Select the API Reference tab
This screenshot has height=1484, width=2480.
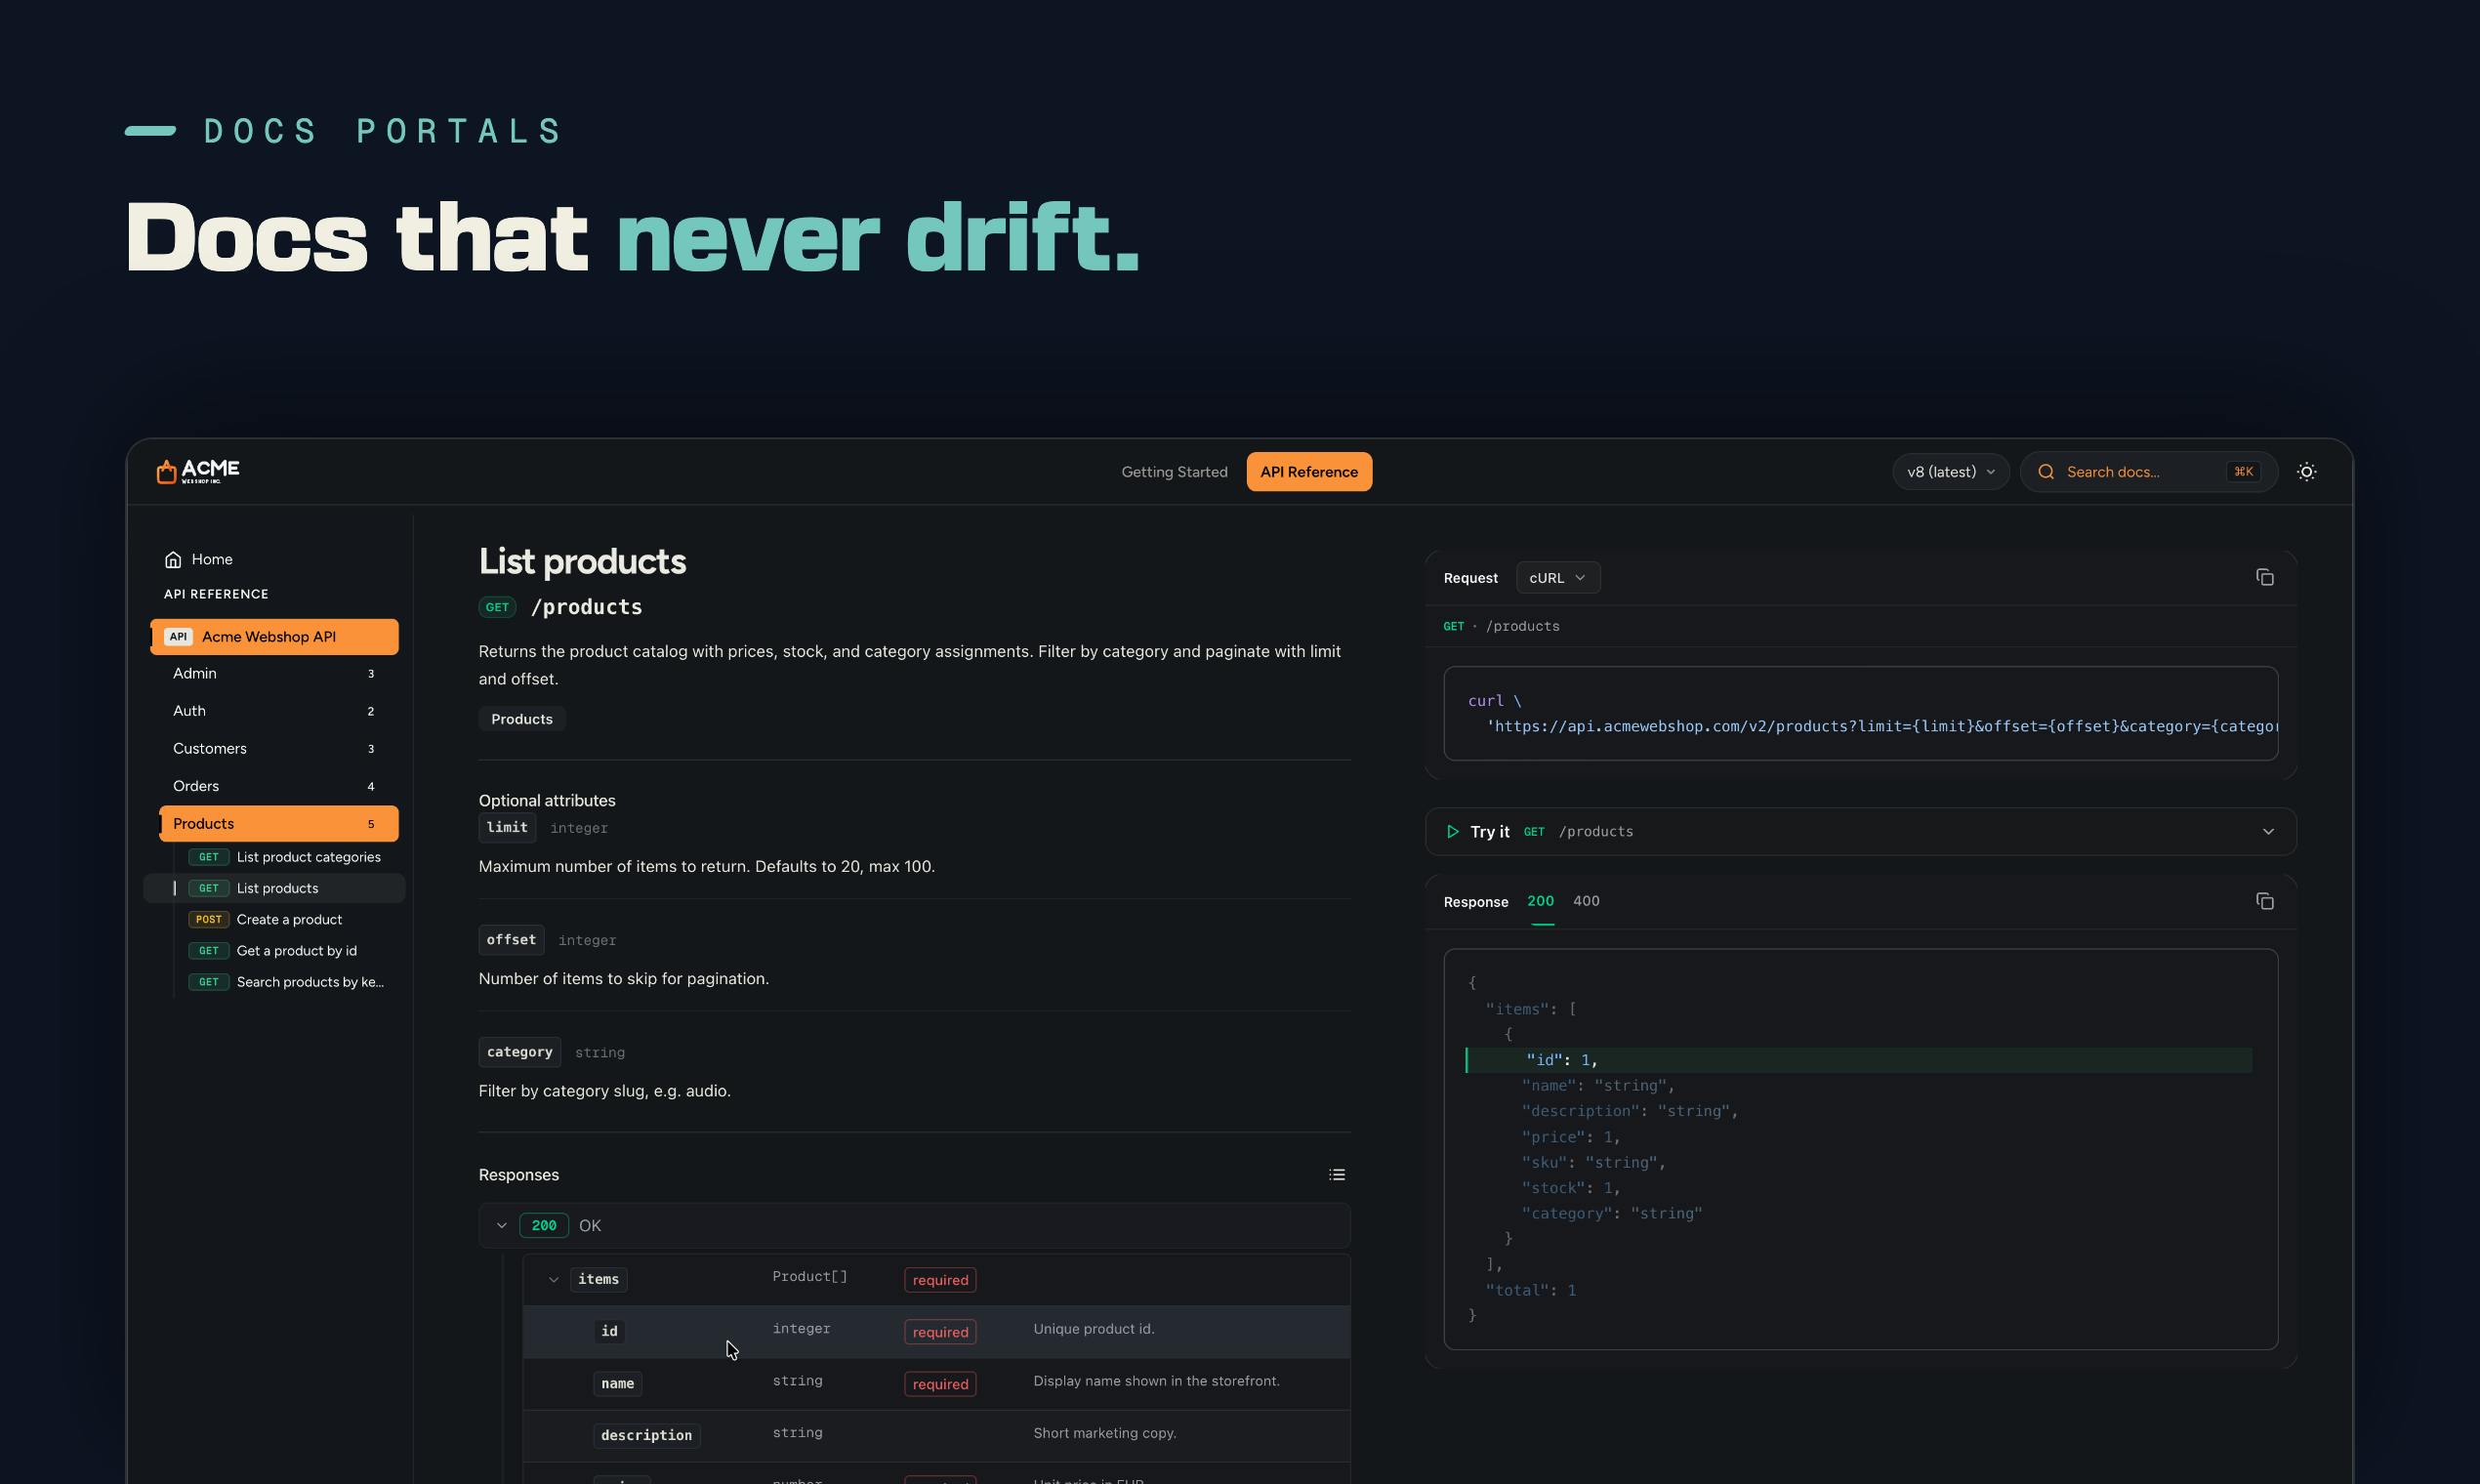(1309, 472)
